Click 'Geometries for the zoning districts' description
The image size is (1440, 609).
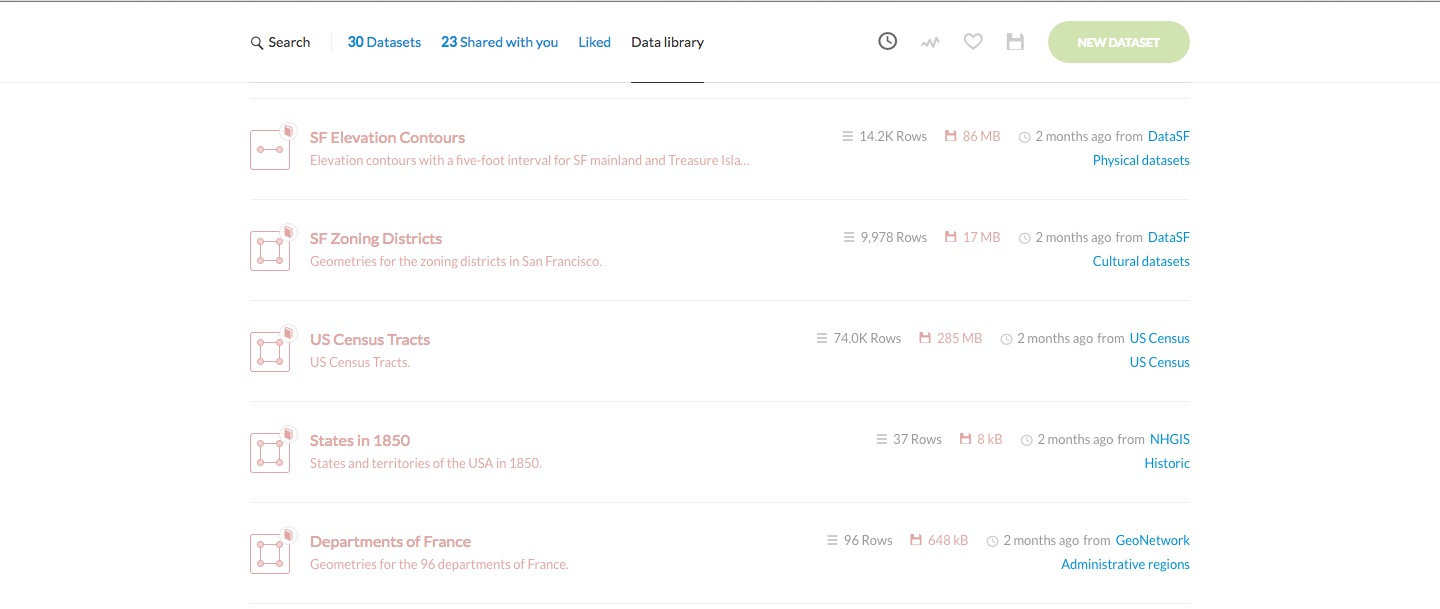pyautogui.click(x=456, y=261)
